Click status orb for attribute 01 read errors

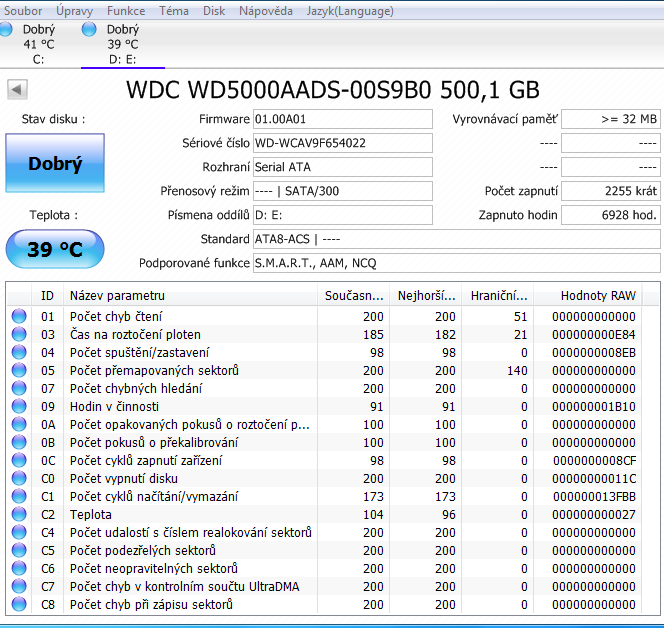pos(19,317)
